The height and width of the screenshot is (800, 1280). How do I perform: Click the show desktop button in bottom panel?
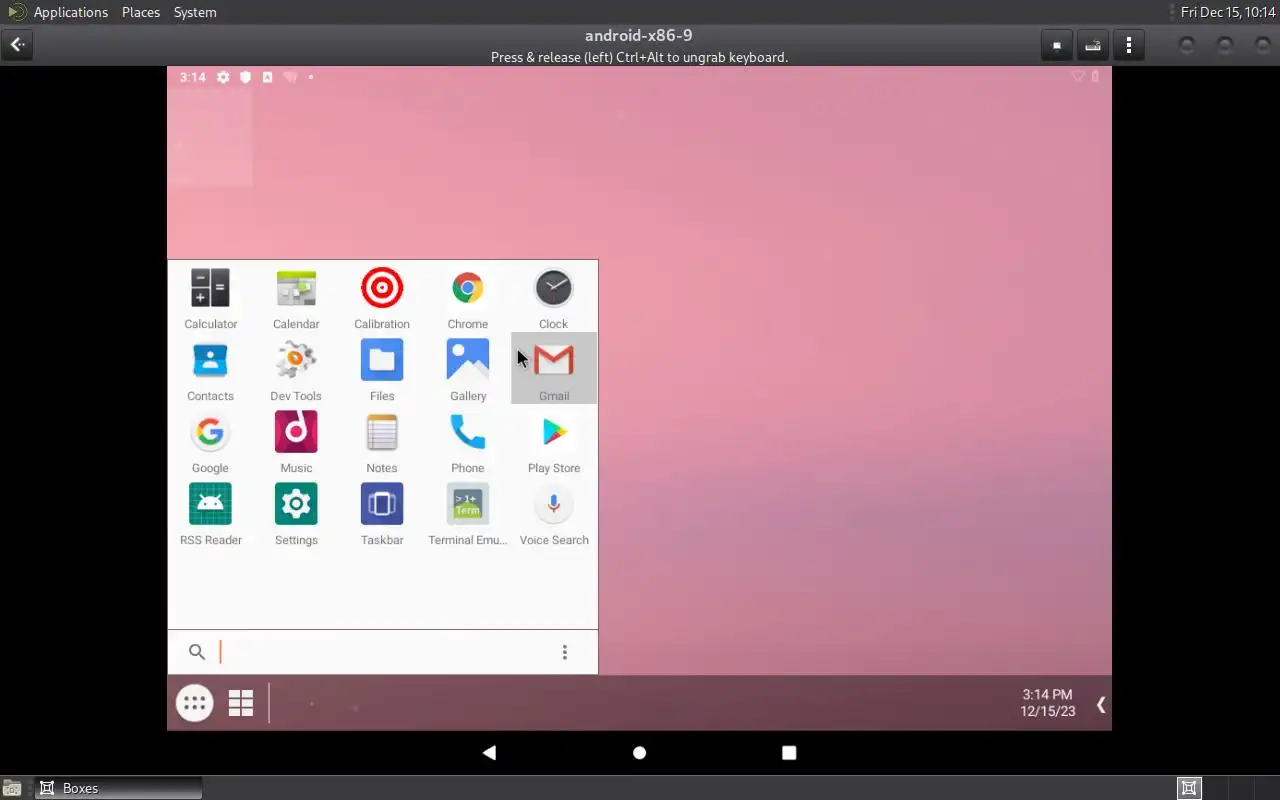coord(11,788)
